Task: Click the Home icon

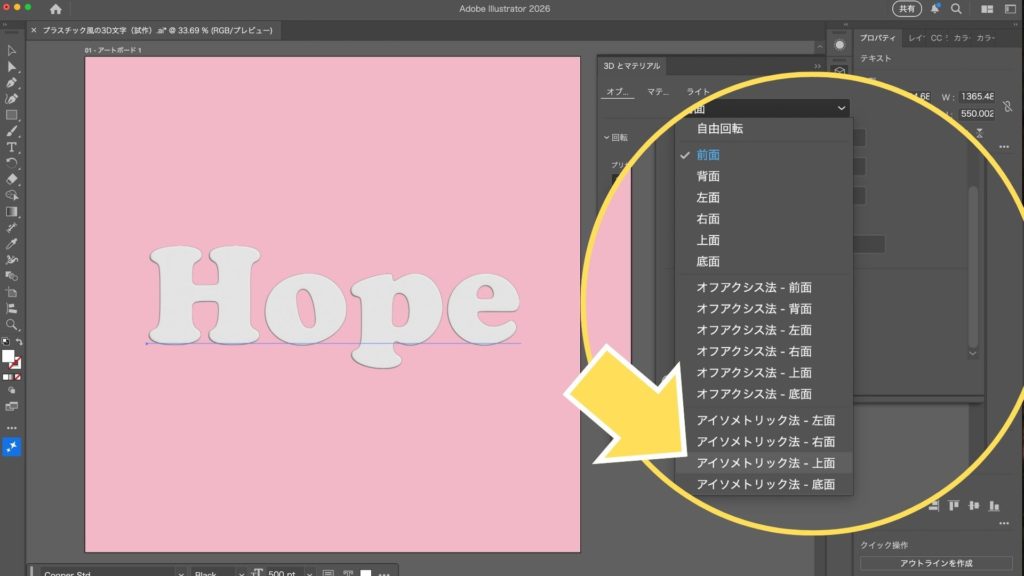Action: tap(56, 9)
